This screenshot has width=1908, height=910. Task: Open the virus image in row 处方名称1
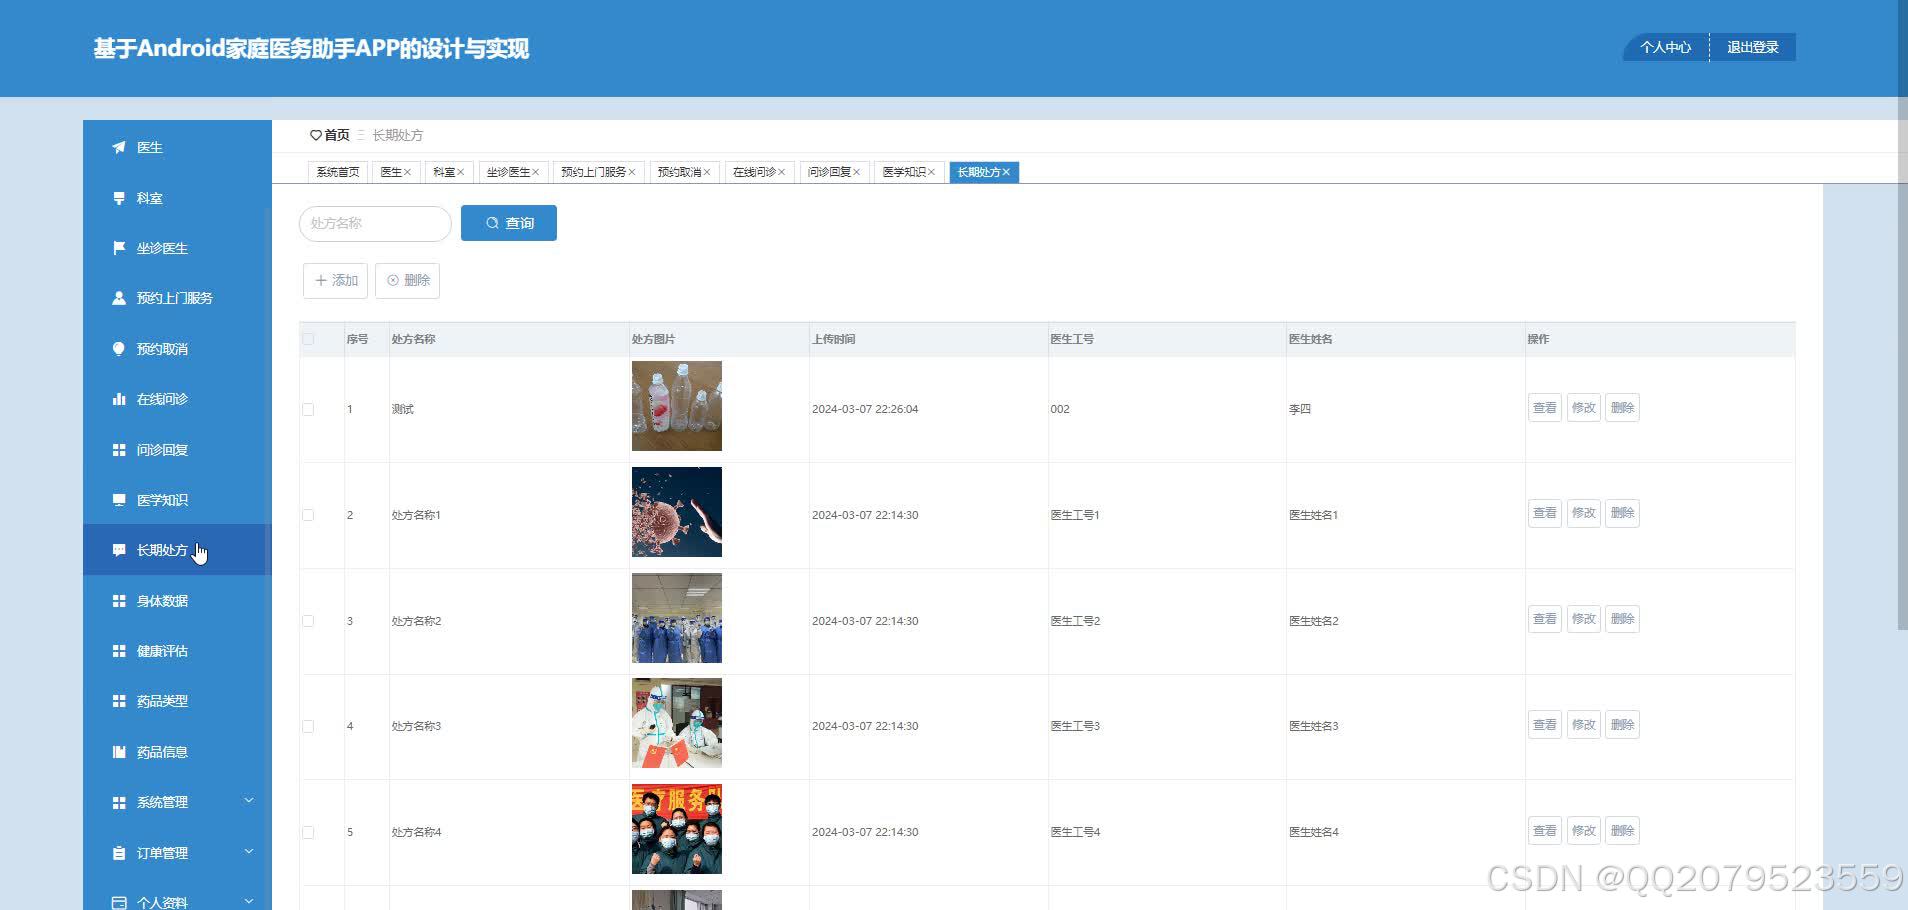(677, 512)
